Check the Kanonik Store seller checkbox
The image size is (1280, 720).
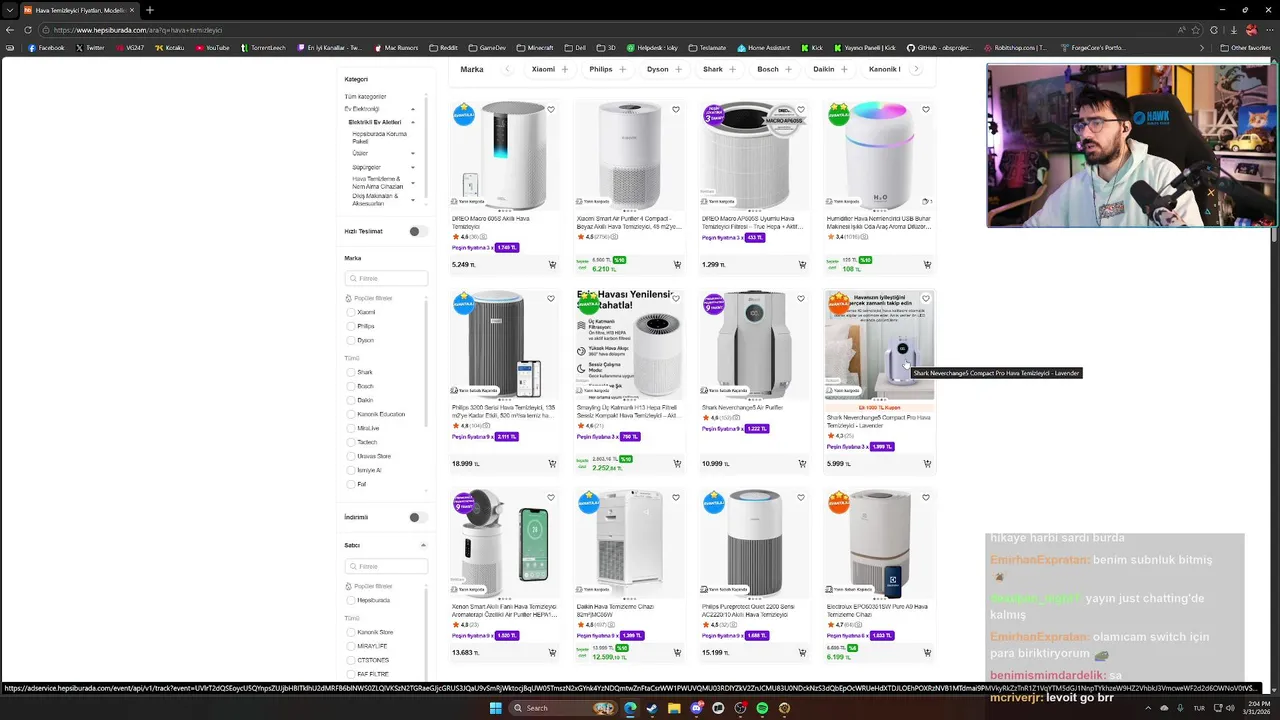tap(350, 632)
